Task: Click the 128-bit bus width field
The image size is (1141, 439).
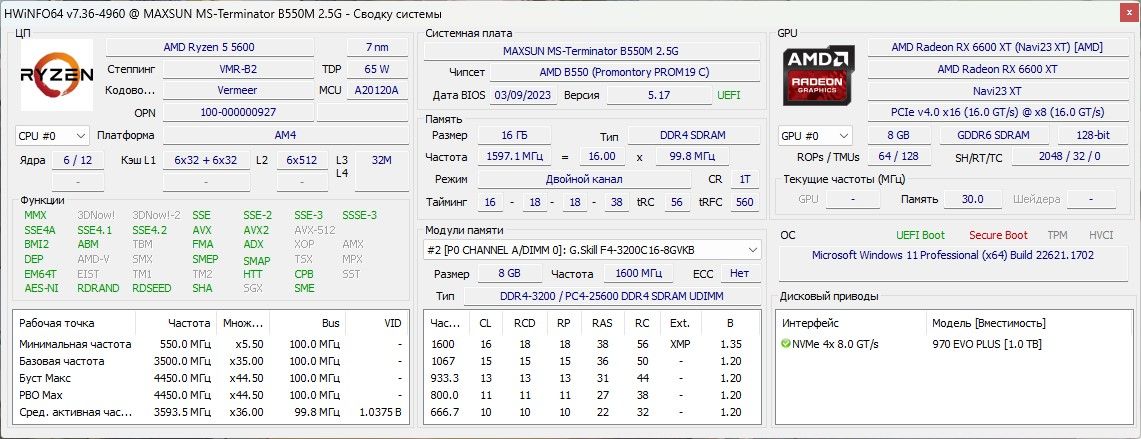Action: pos(1092,135)
